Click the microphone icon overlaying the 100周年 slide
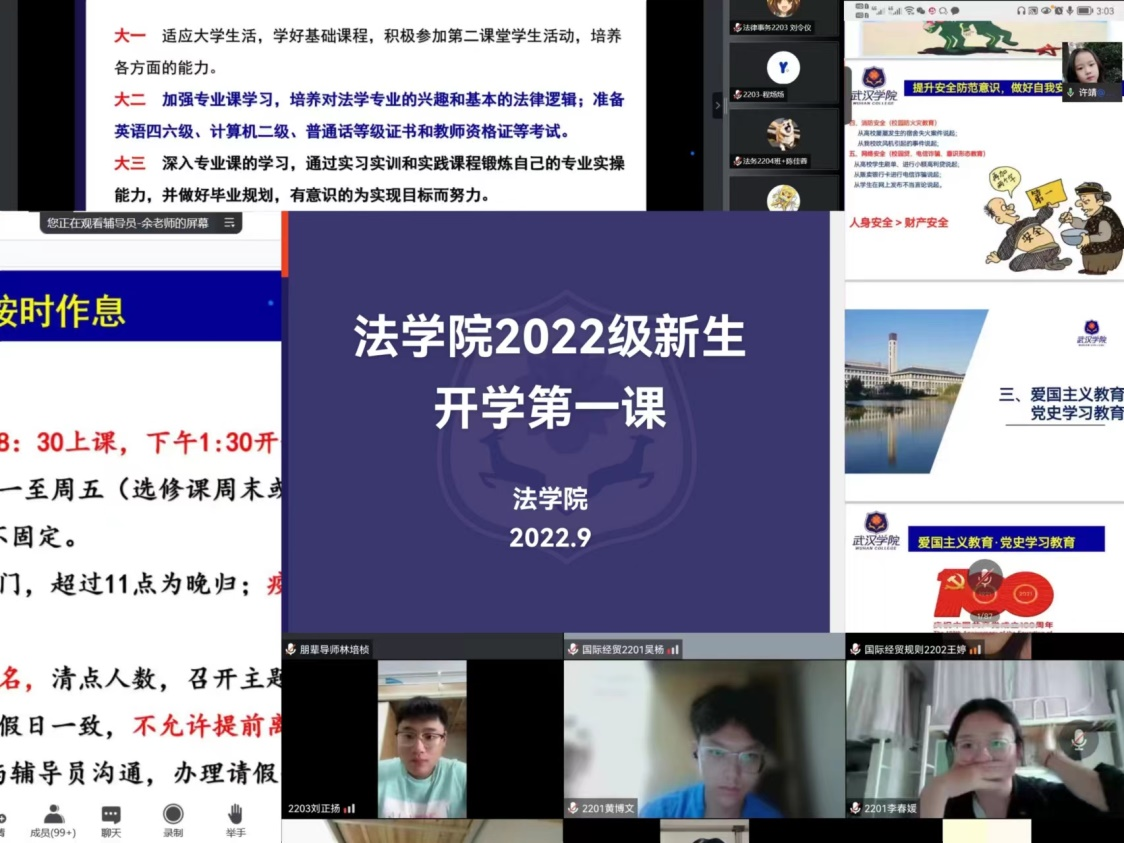This screenshot has width=1124, height=843. point(984,577)
